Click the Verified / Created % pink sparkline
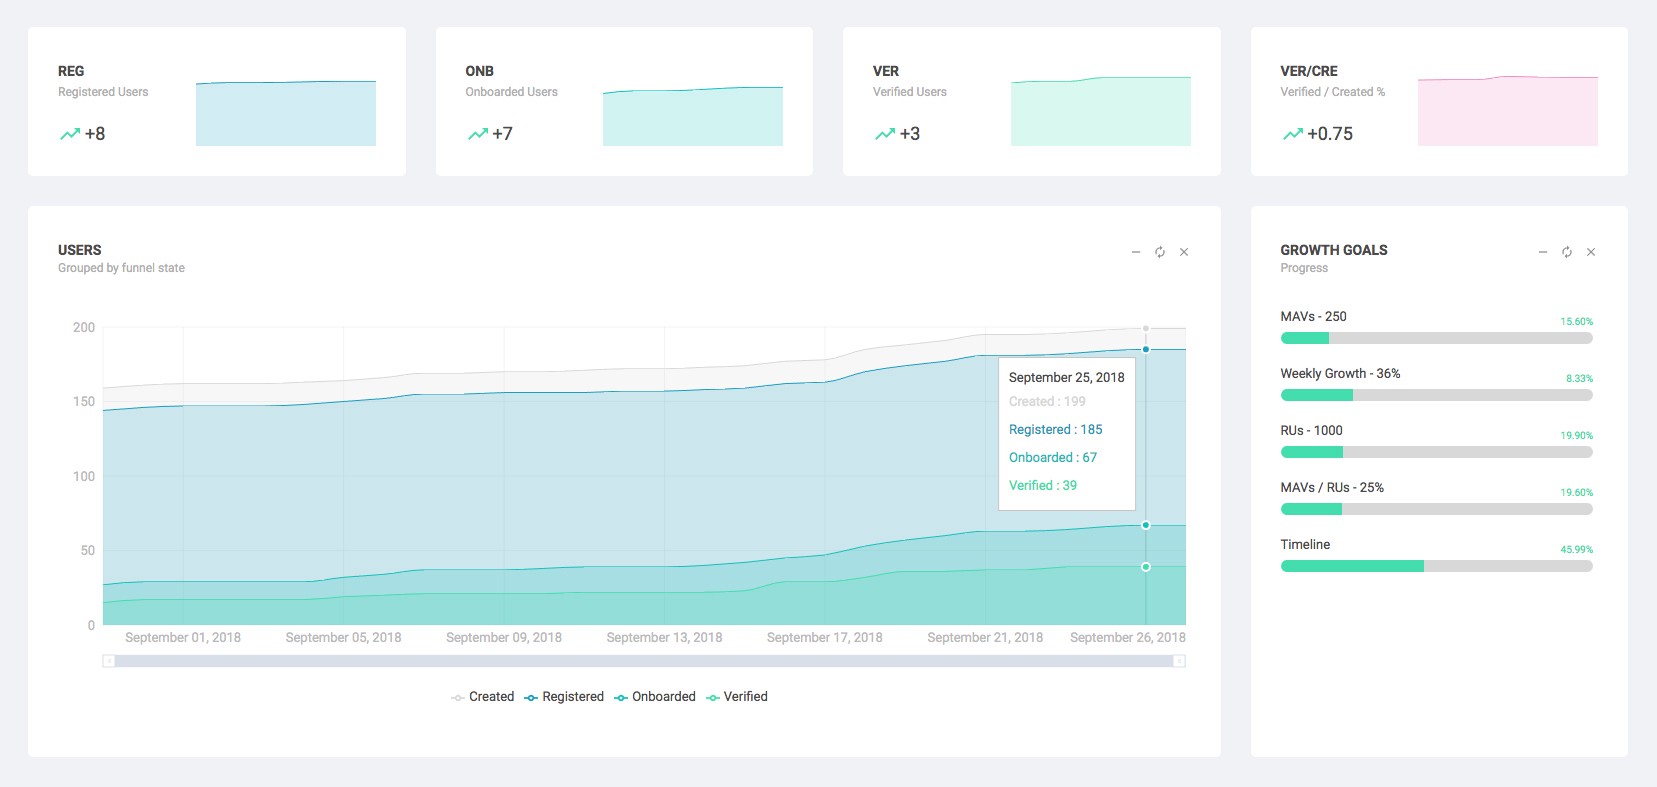 1507,111
